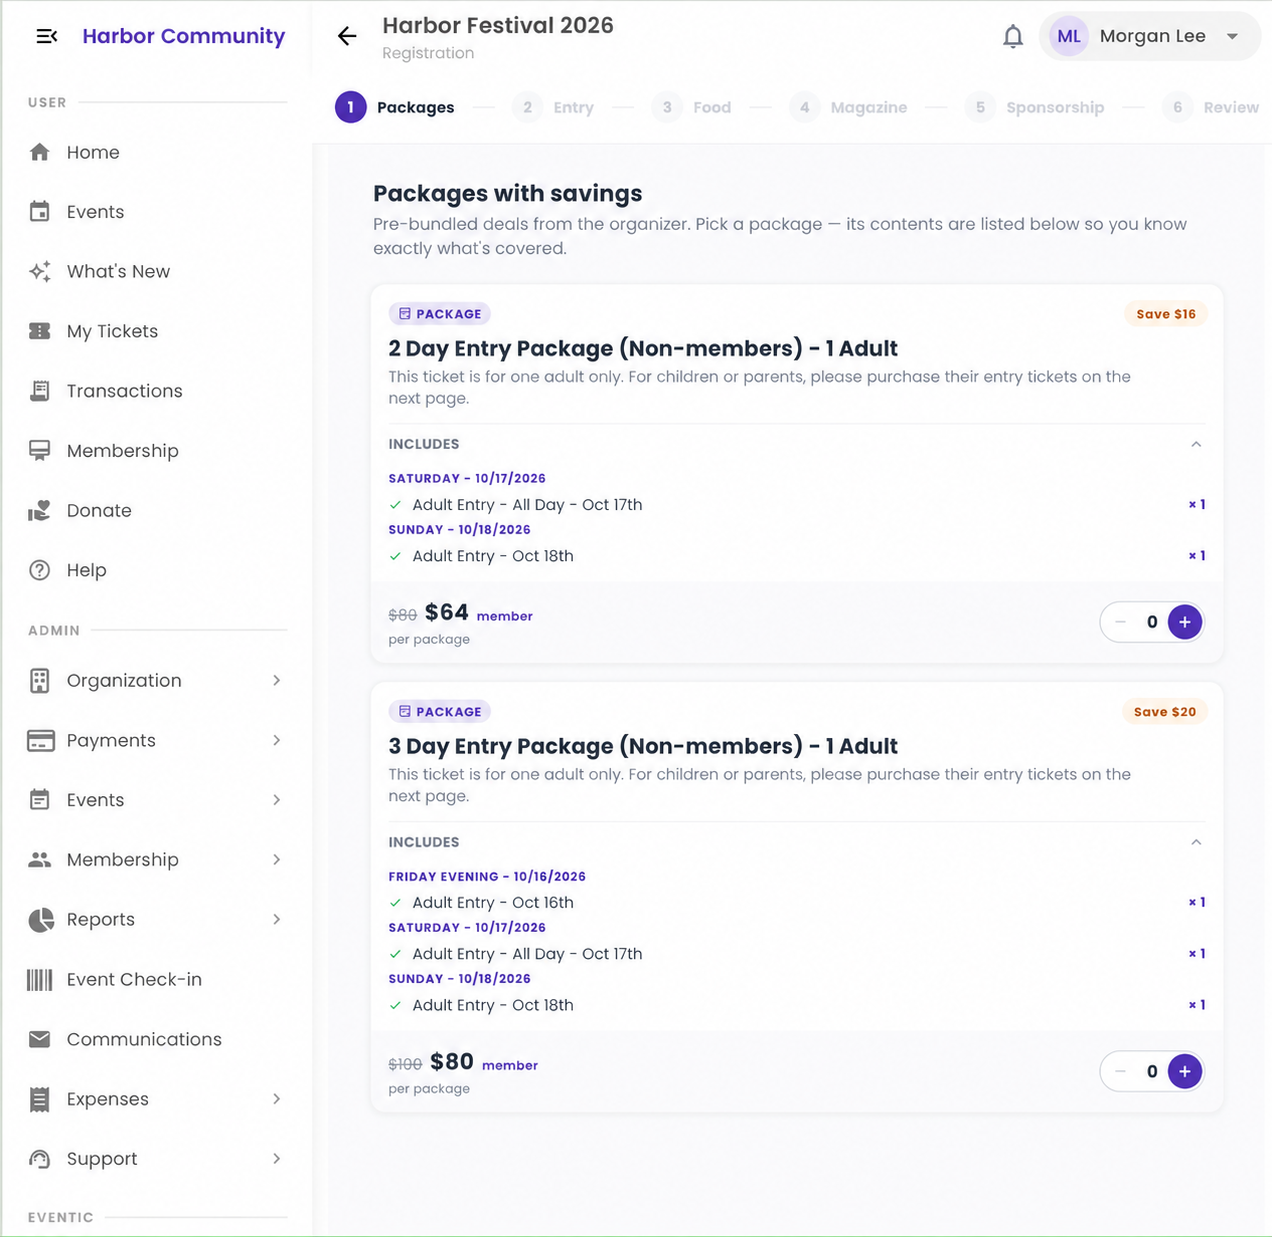This screenshot has height=1237, width=1272.
Task: Click the sparkle icon for What's New
Action: 40,271
